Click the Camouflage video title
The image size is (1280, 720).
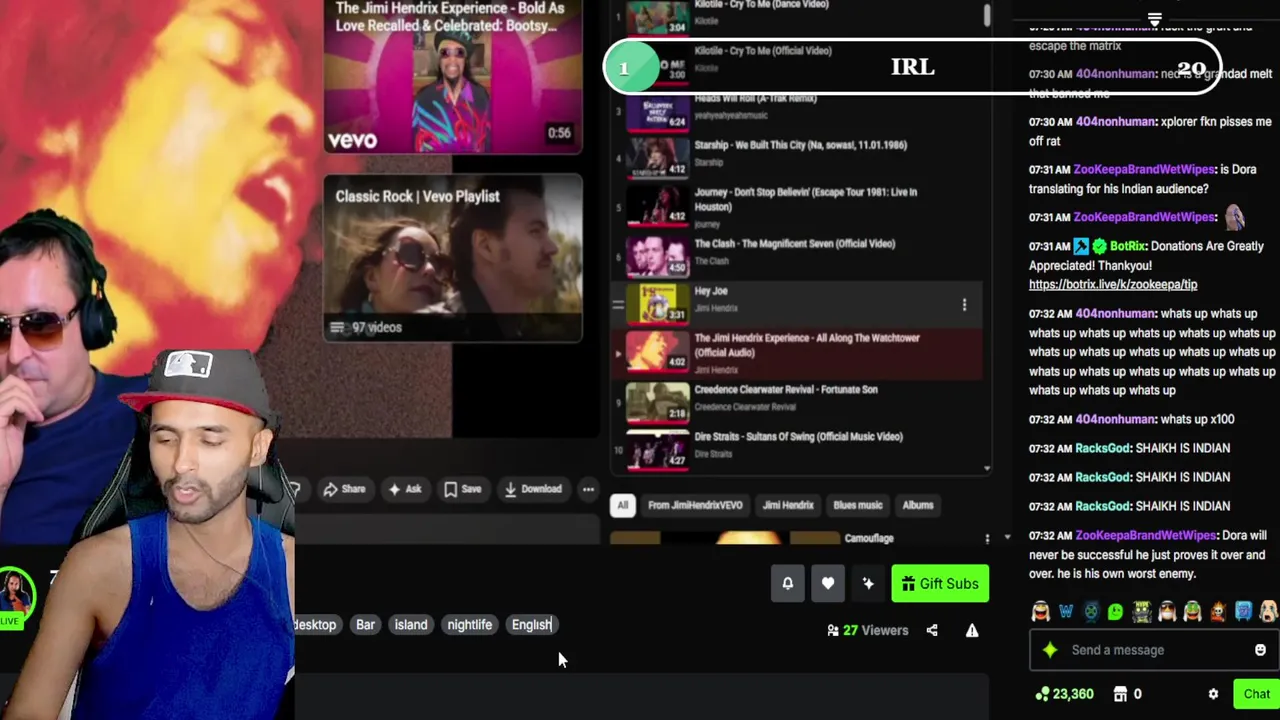click(x=869, y=538)
